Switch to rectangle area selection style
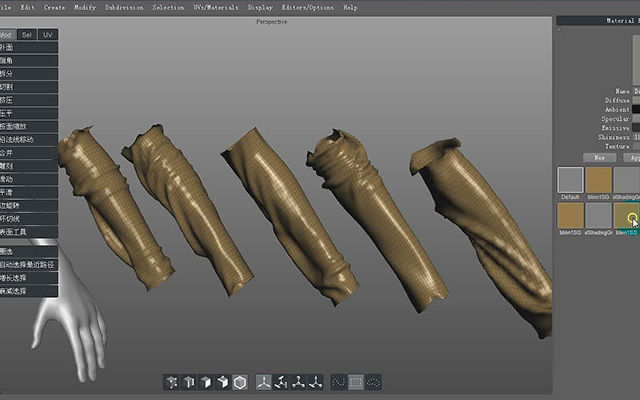Viewport: 640px width, 400px height. (x=356, y=382)
